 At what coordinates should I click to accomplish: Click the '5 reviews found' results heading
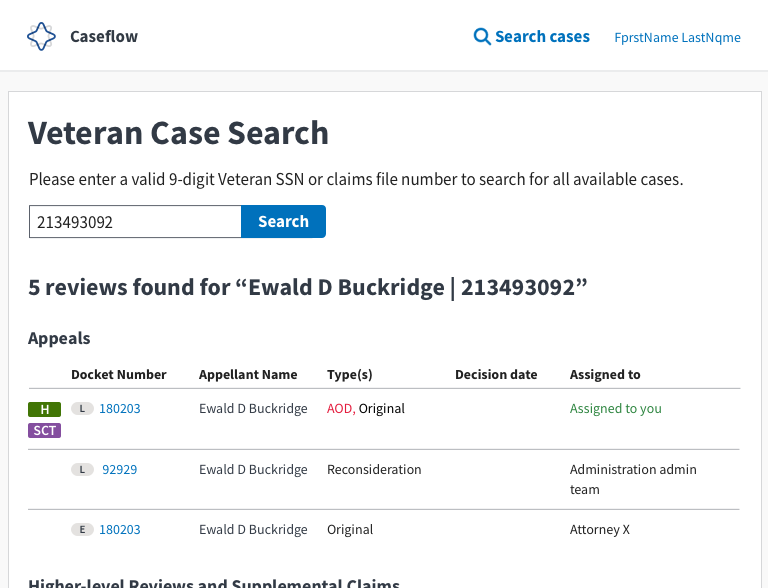click(308, 287)
